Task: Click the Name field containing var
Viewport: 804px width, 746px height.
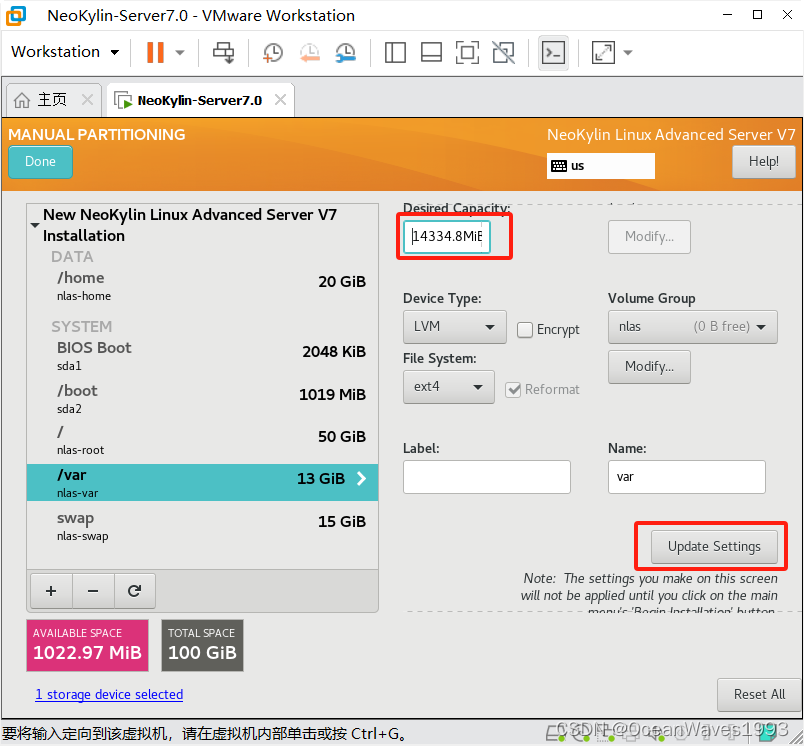Action: click(687, 477)
